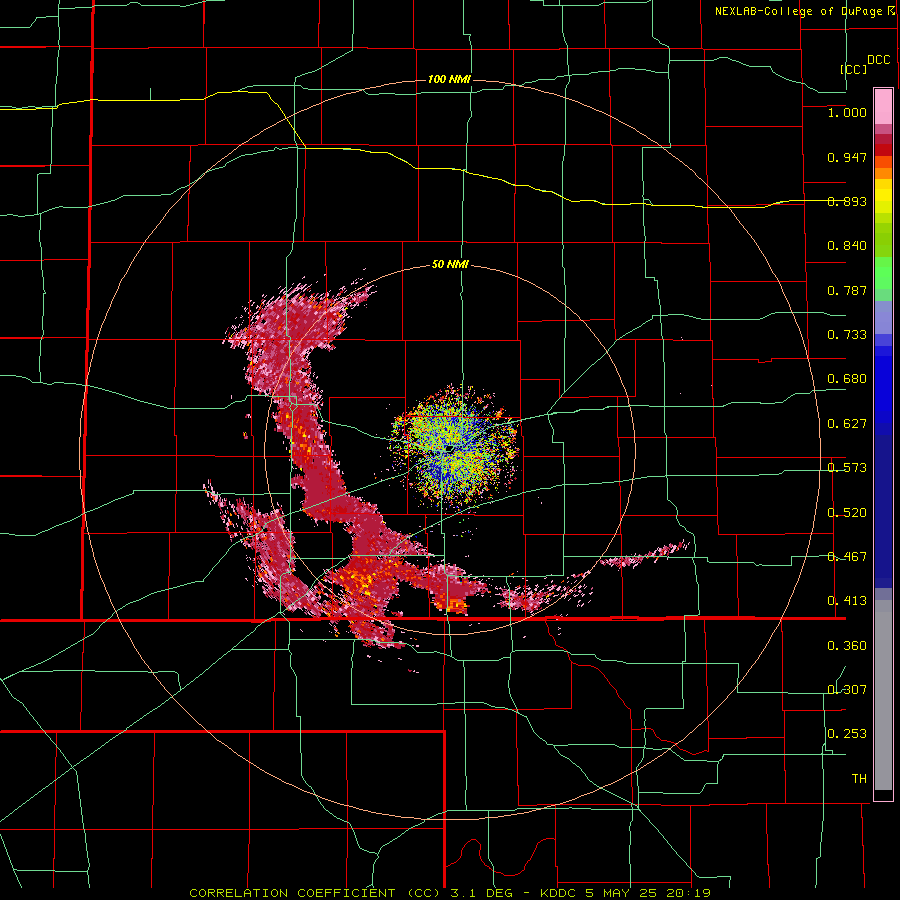The width and height of the screenshot is (900, 900).
Task: Pick the lavender segment near 0.733
Action: pos(883,317)
